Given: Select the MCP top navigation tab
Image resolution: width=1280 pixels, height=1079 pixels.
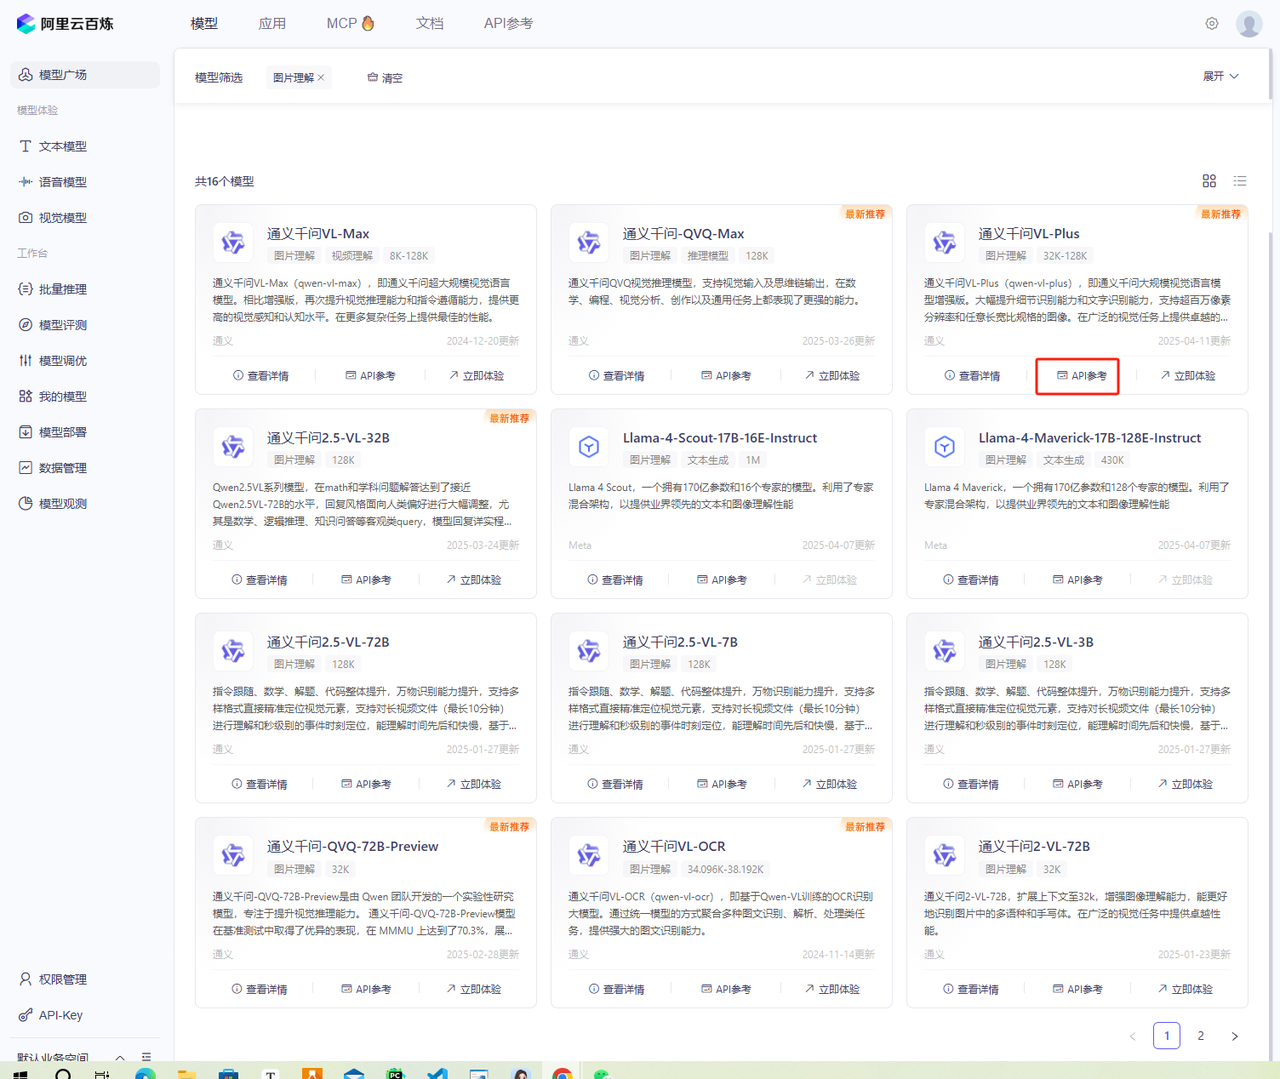Looking at the screenshot, I should pyautogui.click(x=350, y=23).
